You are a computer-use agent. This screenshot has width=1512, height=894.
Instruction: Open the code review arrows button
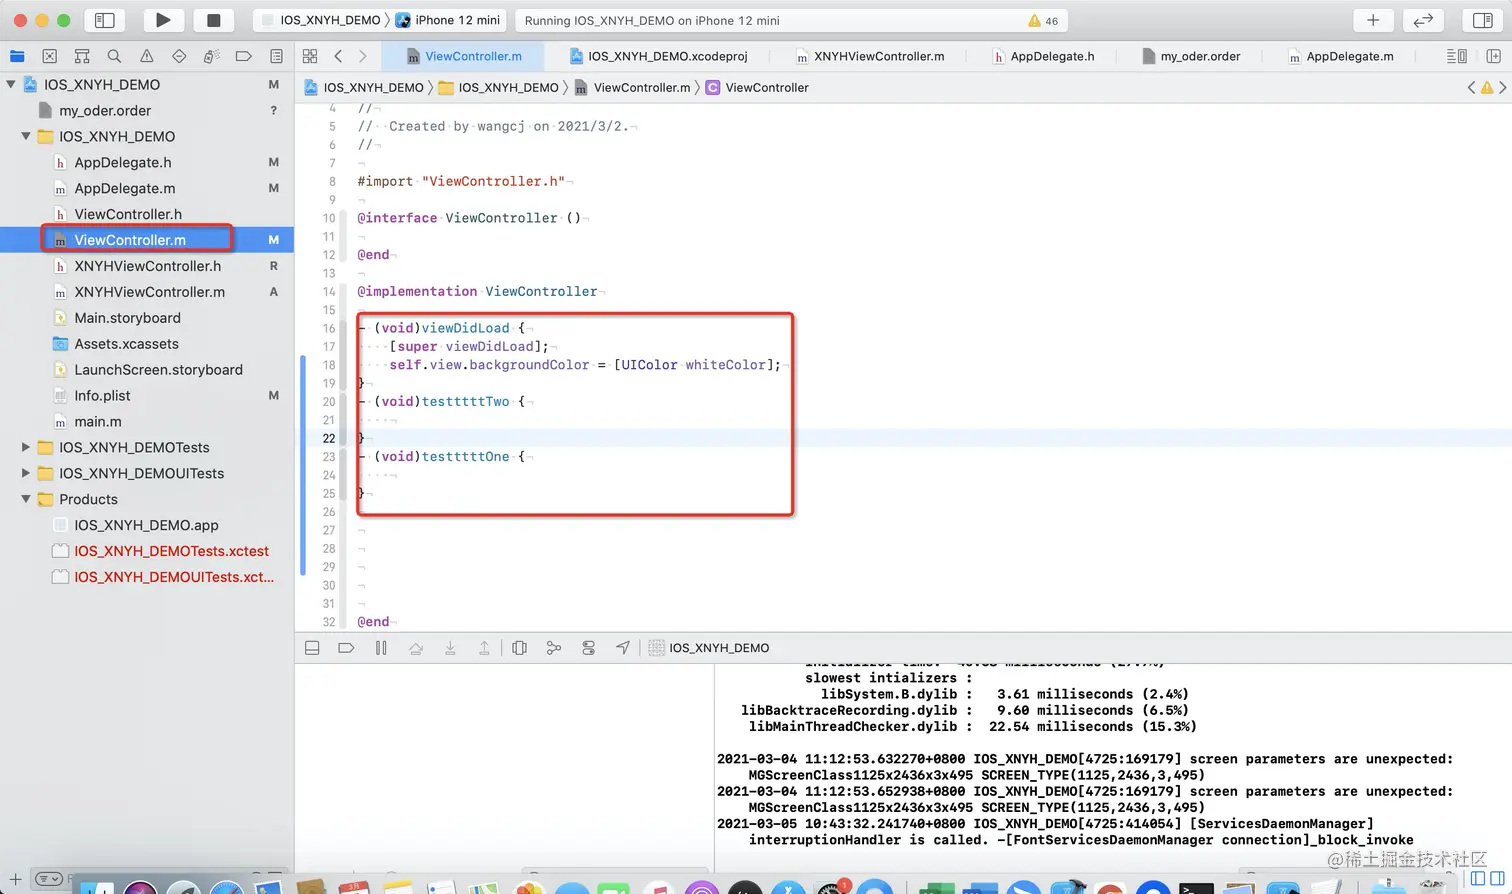click(1423, 20)
